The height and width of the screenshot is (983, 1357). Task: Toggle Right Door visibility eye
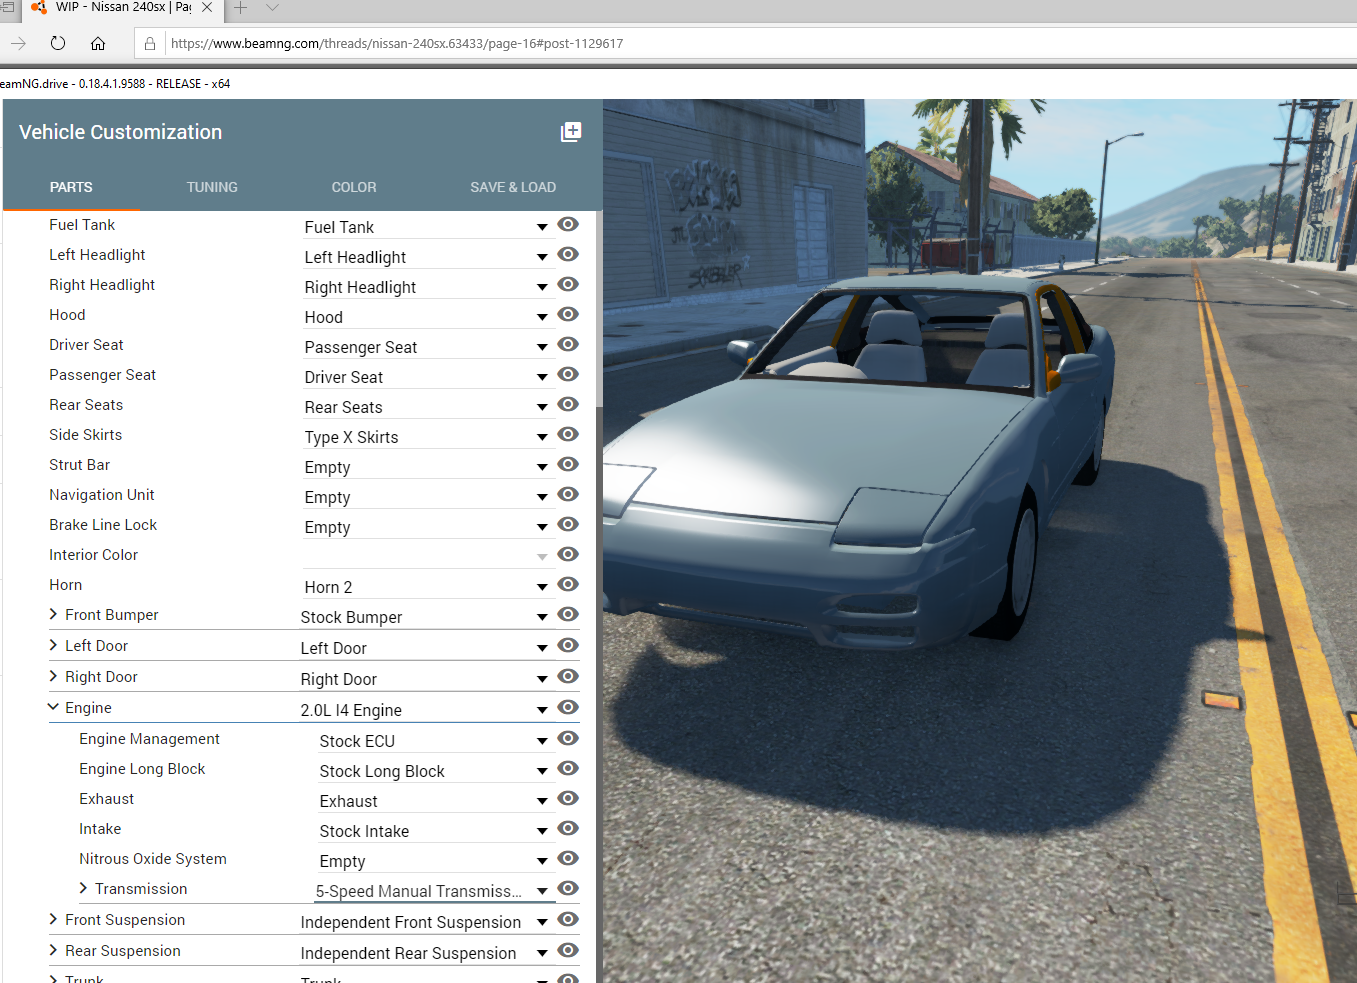pos(568,677)
